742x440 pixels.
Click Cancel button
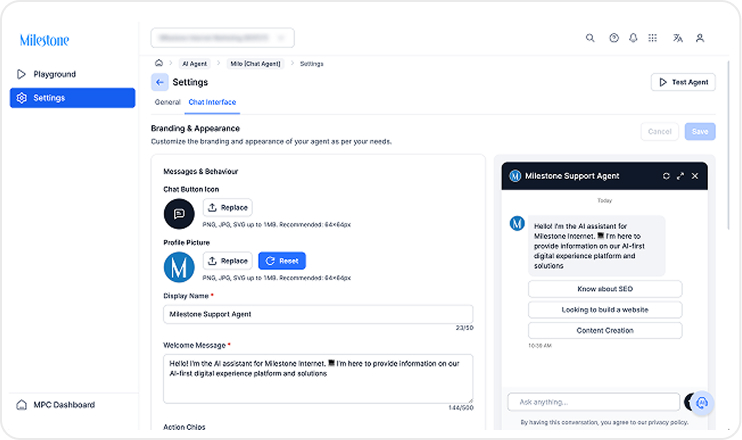pyautogui.click(x=660, y=132)
